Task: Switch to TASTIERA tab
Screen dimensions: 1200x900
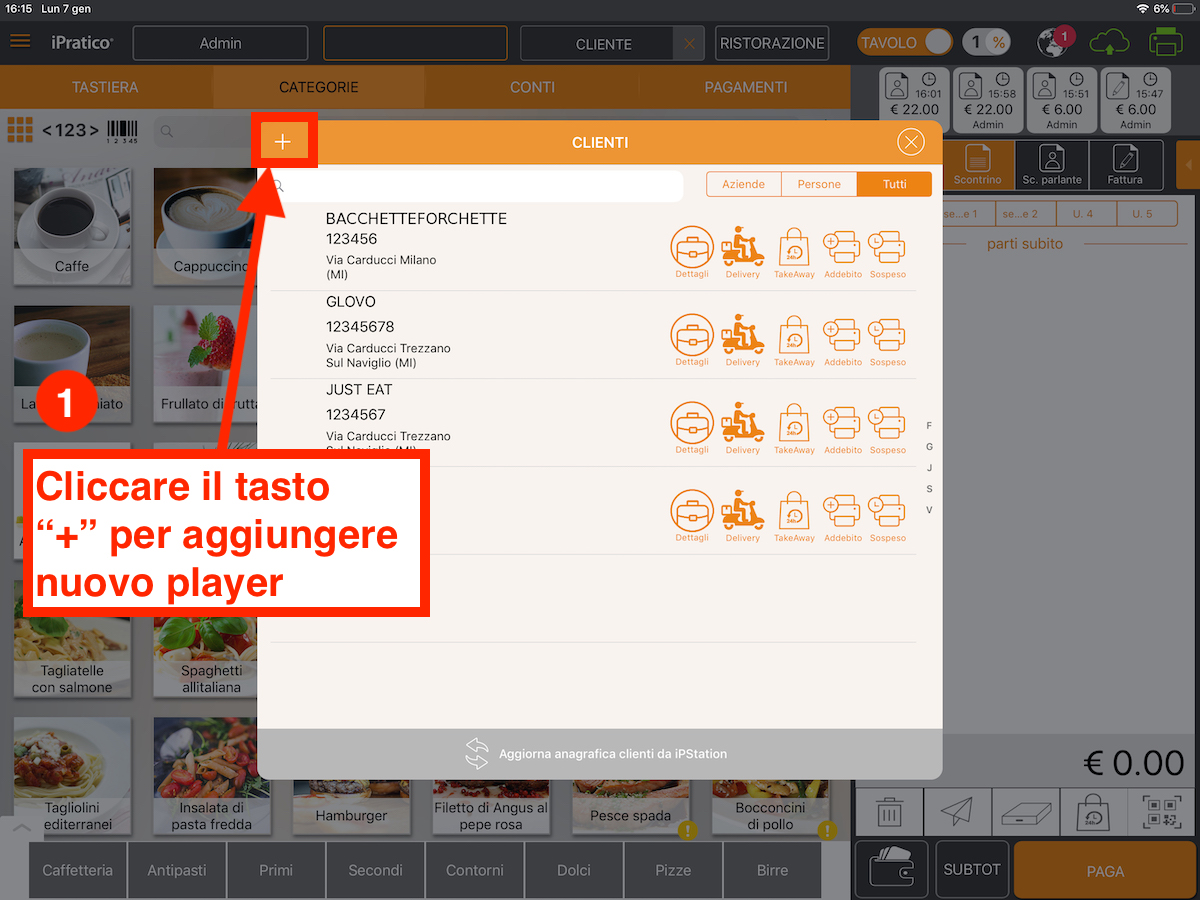Action: [105, 87]
